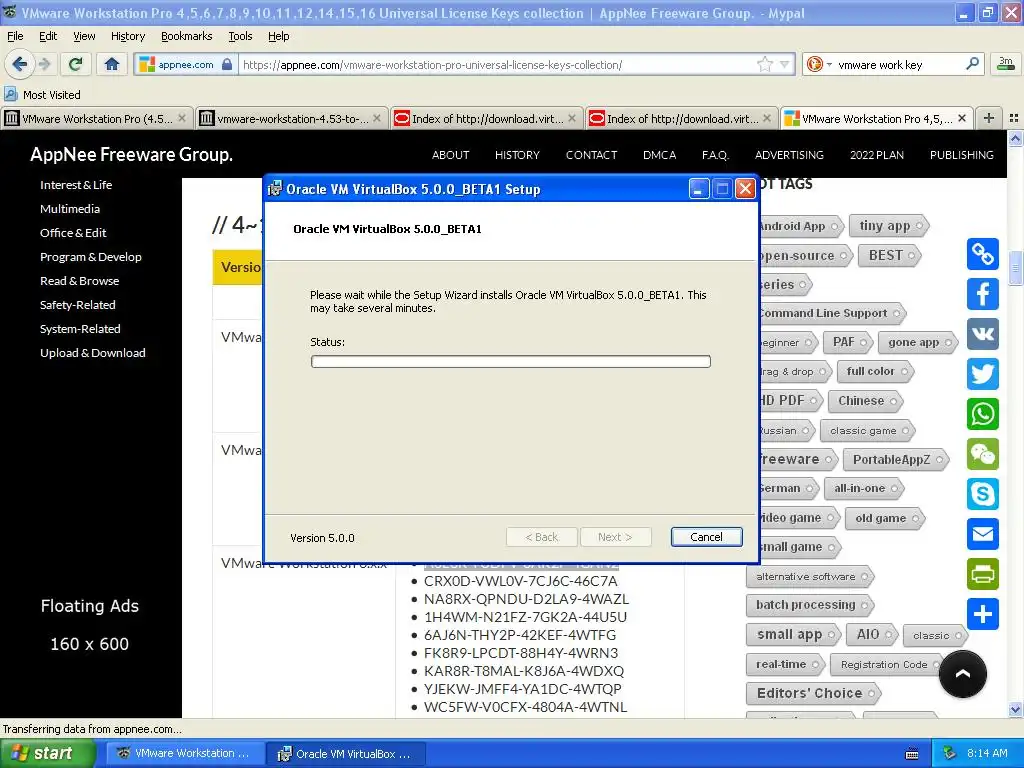
Task: Open more share options plus icon
Action: tap(983, 614)
